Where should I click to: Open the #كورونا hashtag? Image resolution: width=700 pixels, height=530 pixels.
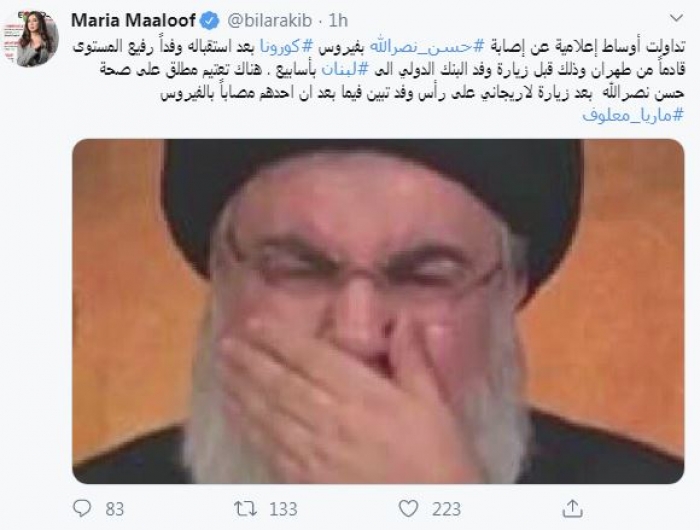coord(286,46)
